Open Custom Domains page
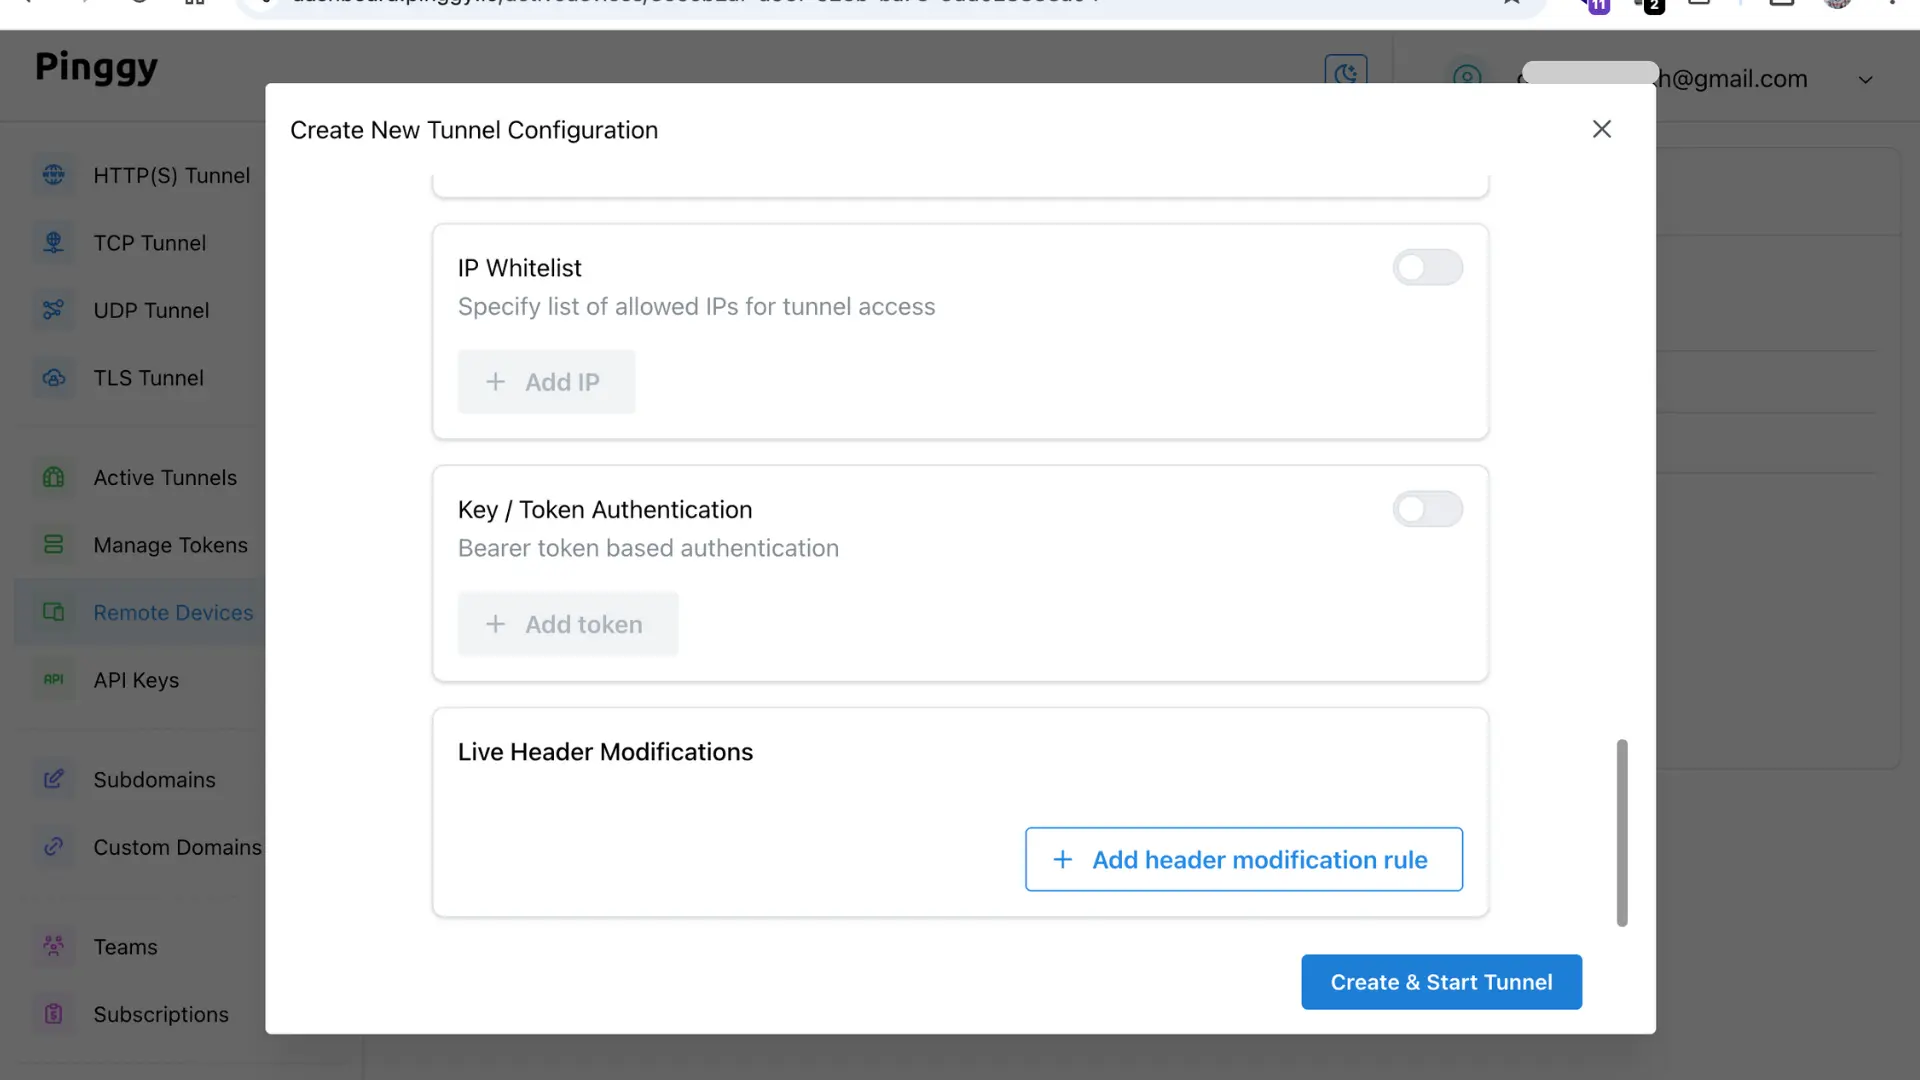 pos(141,847)
